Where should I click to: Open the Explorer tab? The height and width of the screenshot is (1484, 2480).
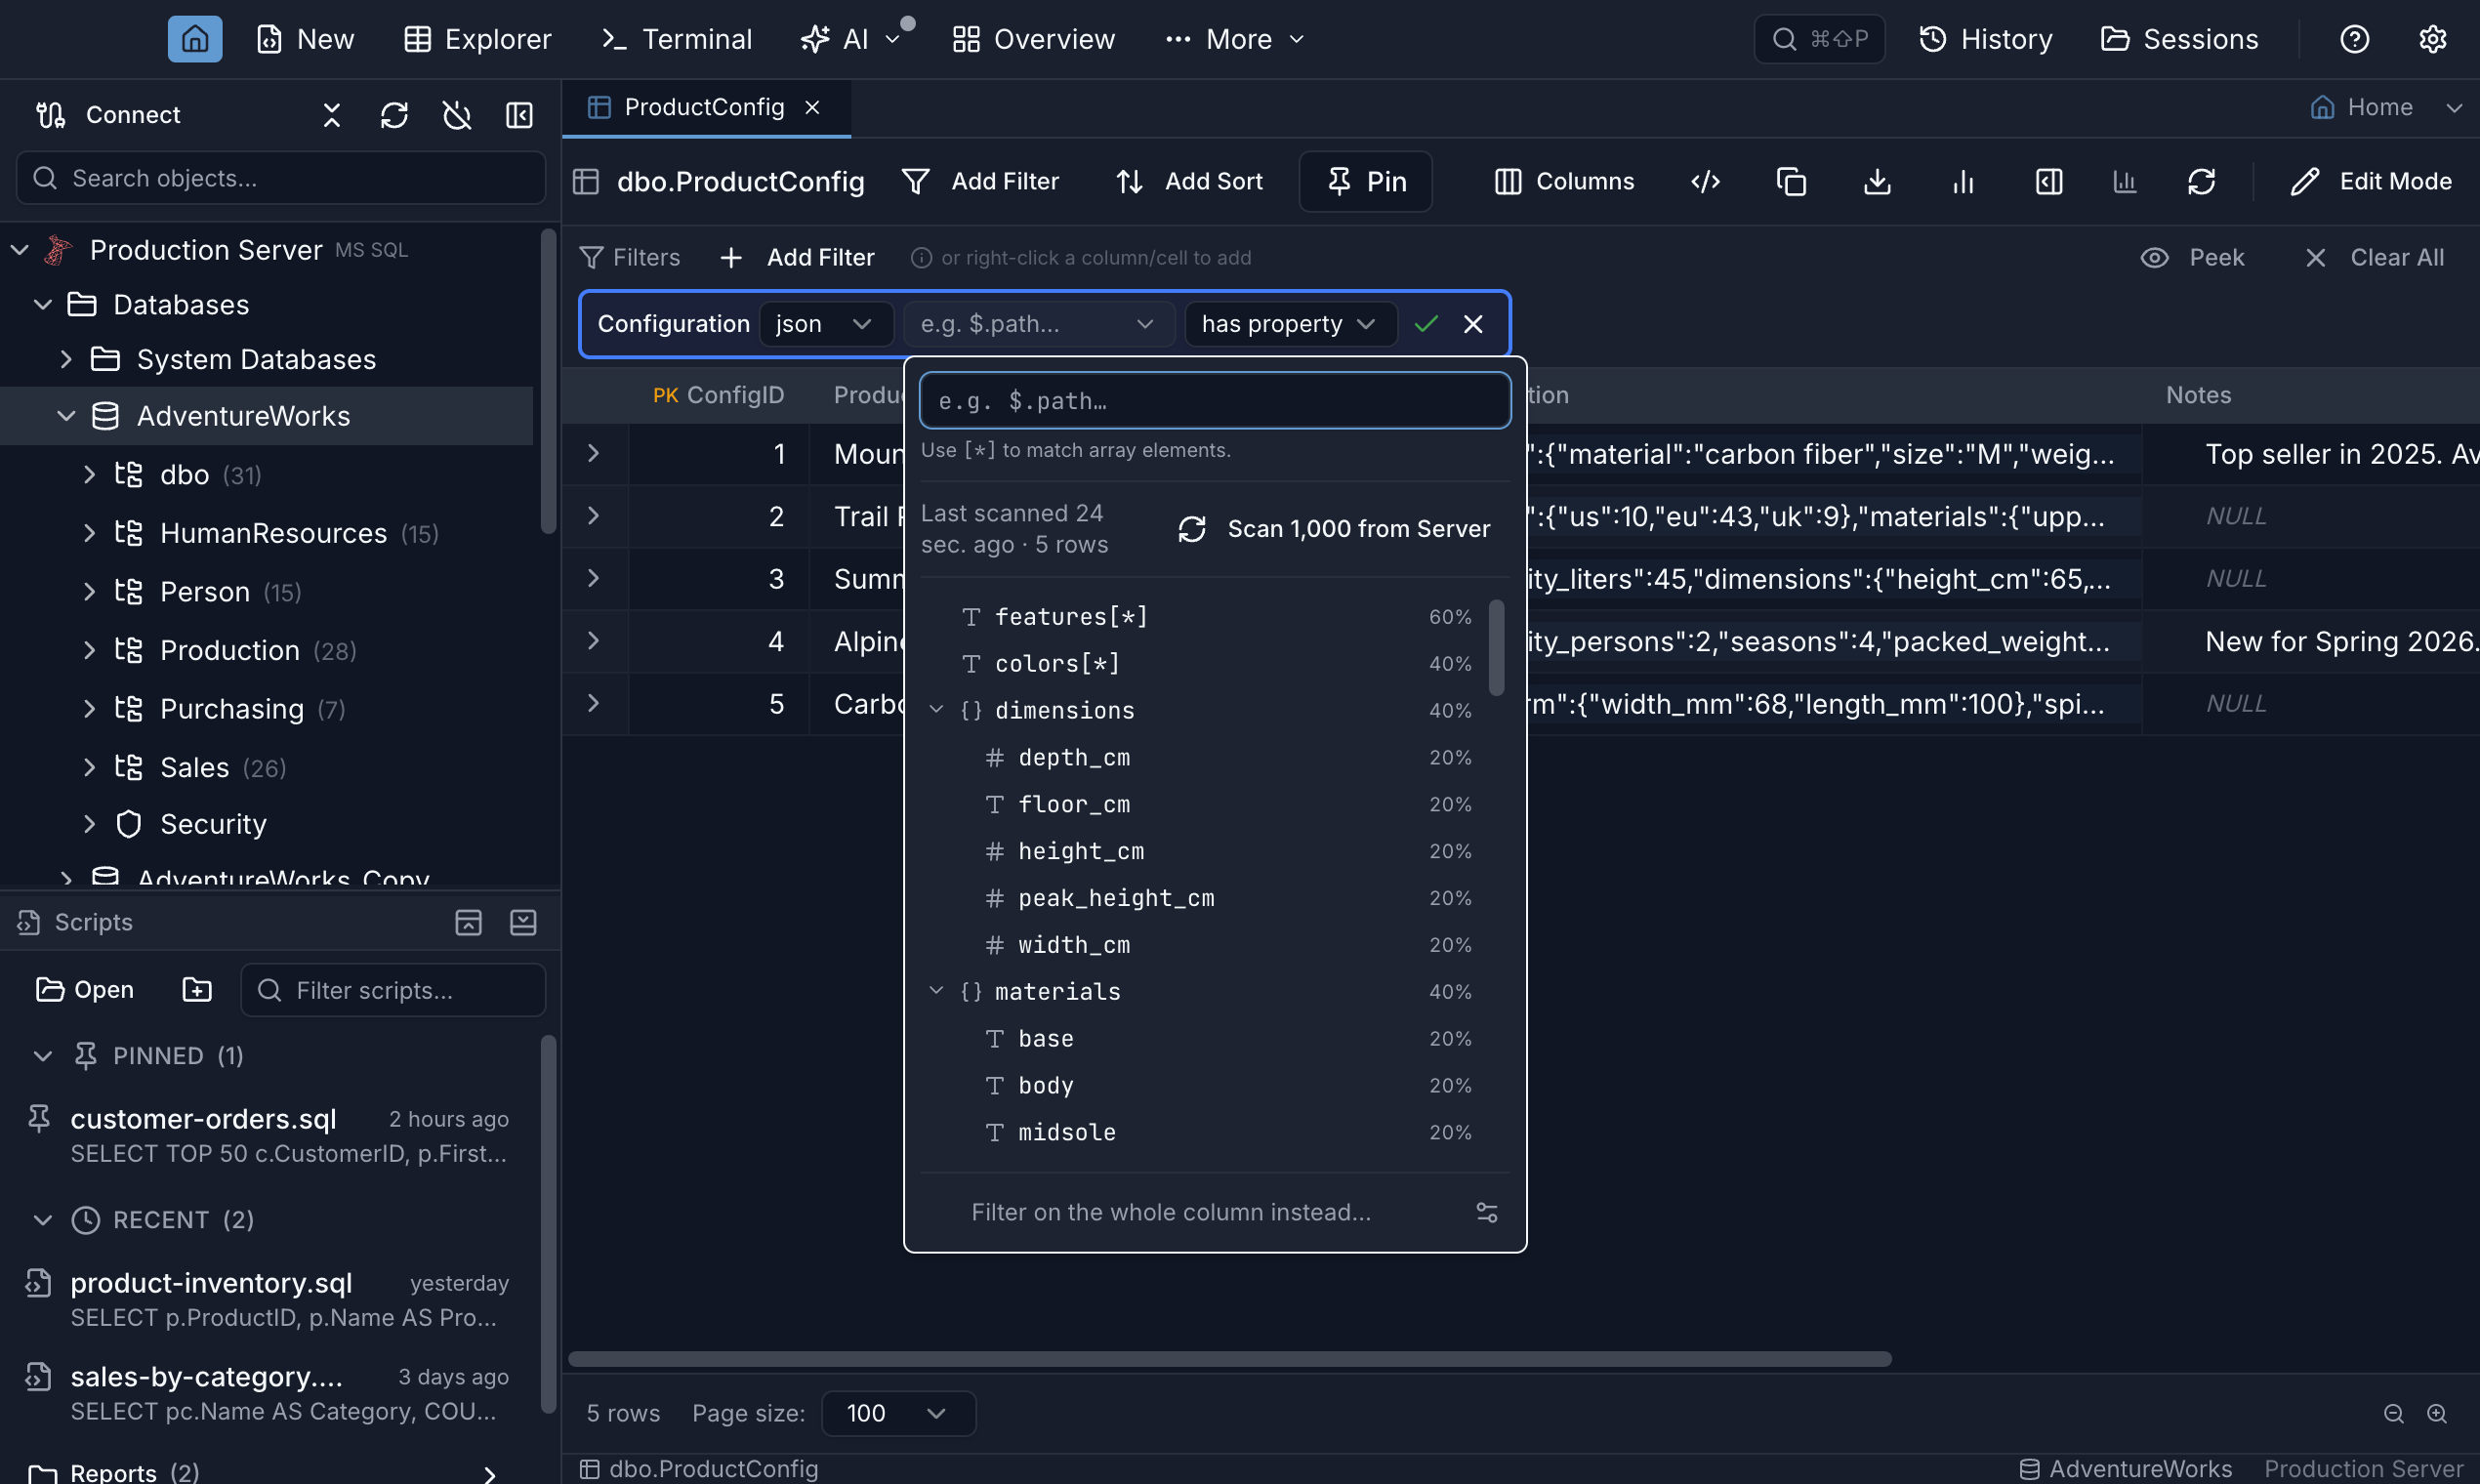477,39
